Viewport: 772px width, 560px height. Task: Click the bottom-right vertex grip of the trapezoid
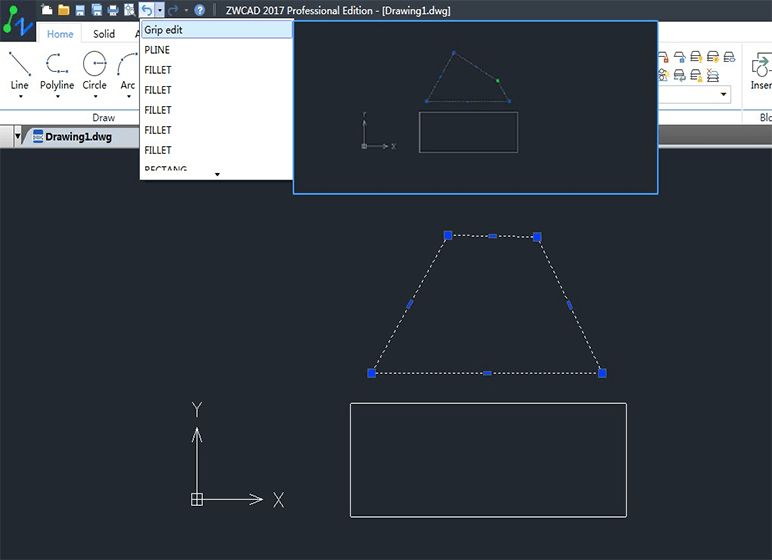(x=602, y=373)
